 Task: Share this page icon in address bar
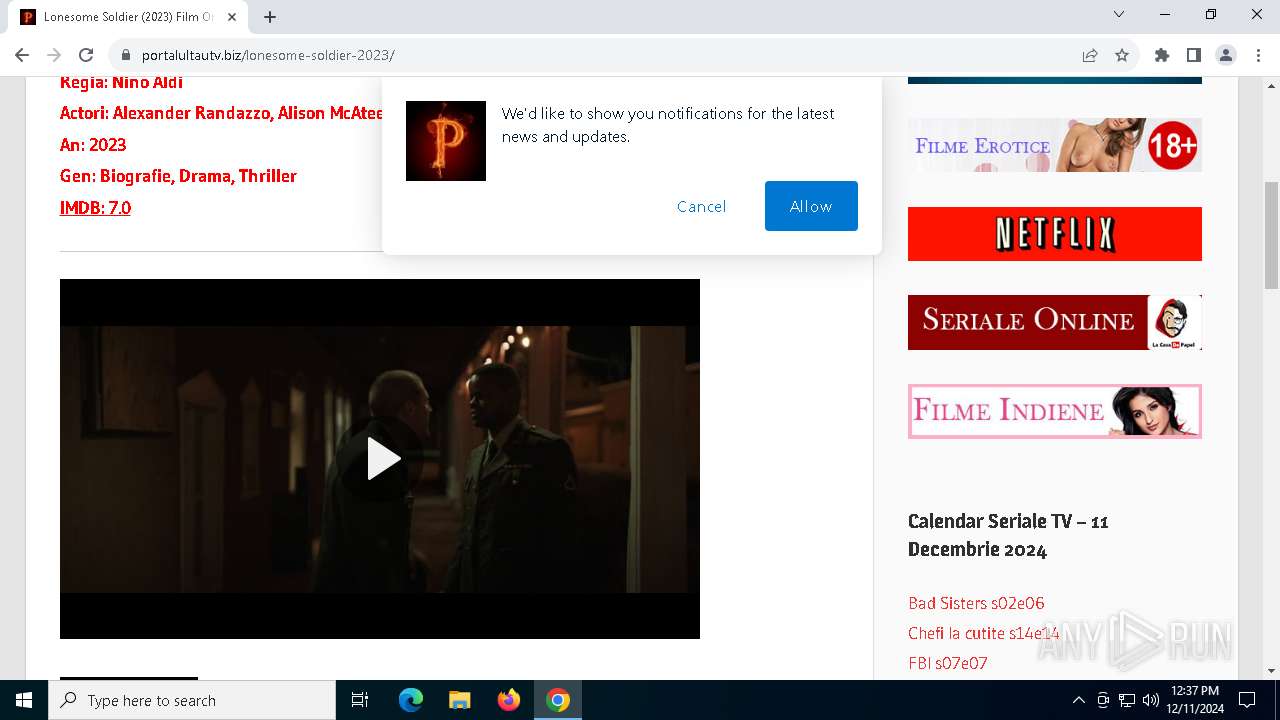point(1090,55)
